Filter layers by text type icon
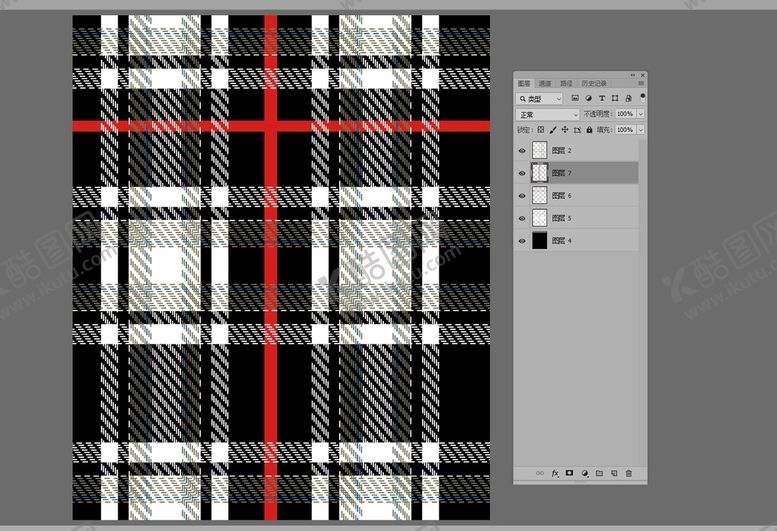 point(602,99)
